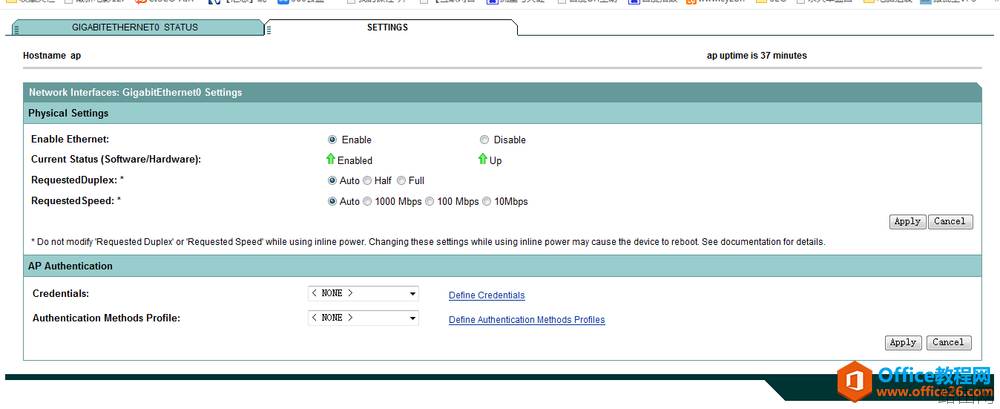Click the inline power warning note text
Image resolution: width=1000 pixels, height=409 pixels.
[428, 242]
